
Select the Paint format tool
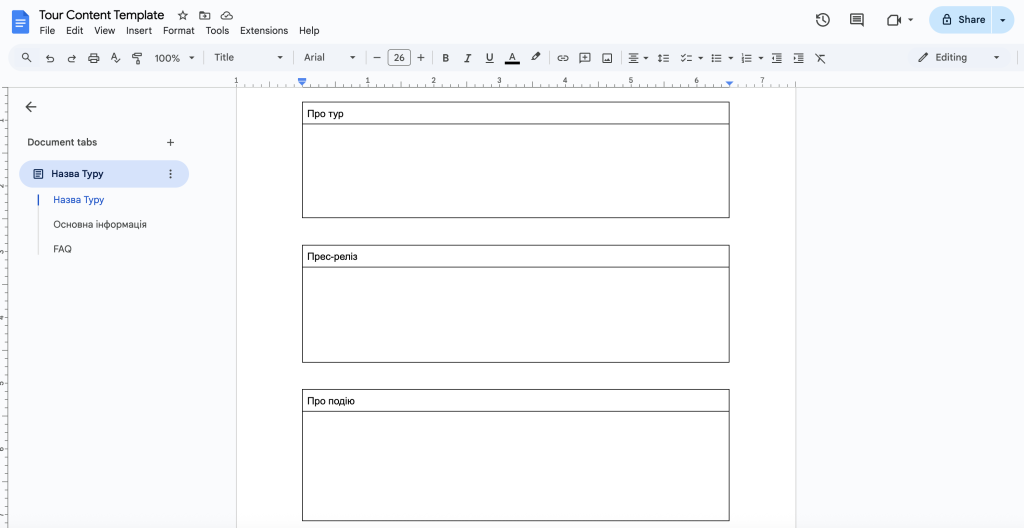(137, 58)
